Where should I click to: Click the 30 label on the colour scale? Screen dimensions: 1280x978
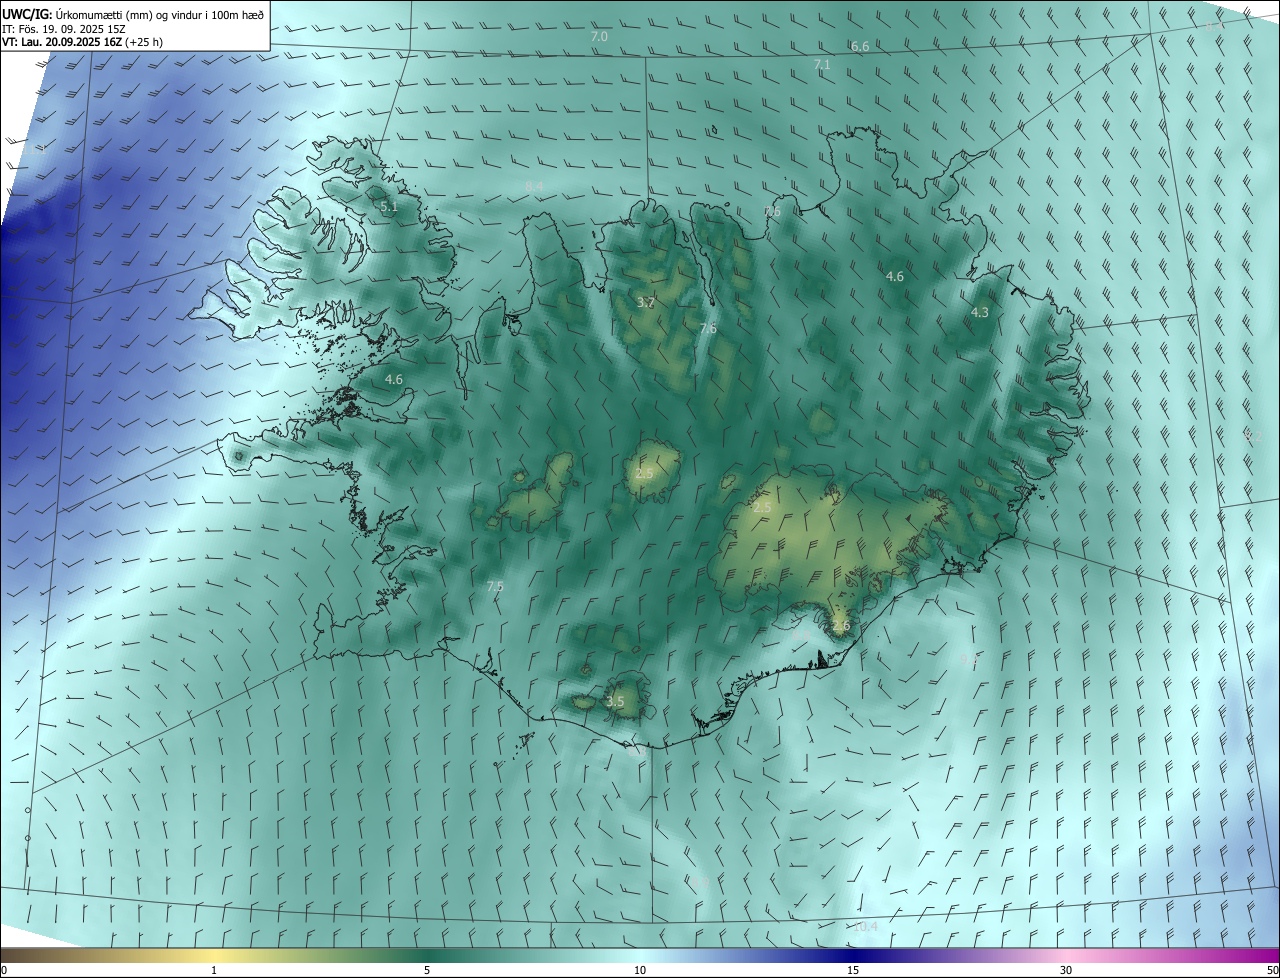[1066, 970]
